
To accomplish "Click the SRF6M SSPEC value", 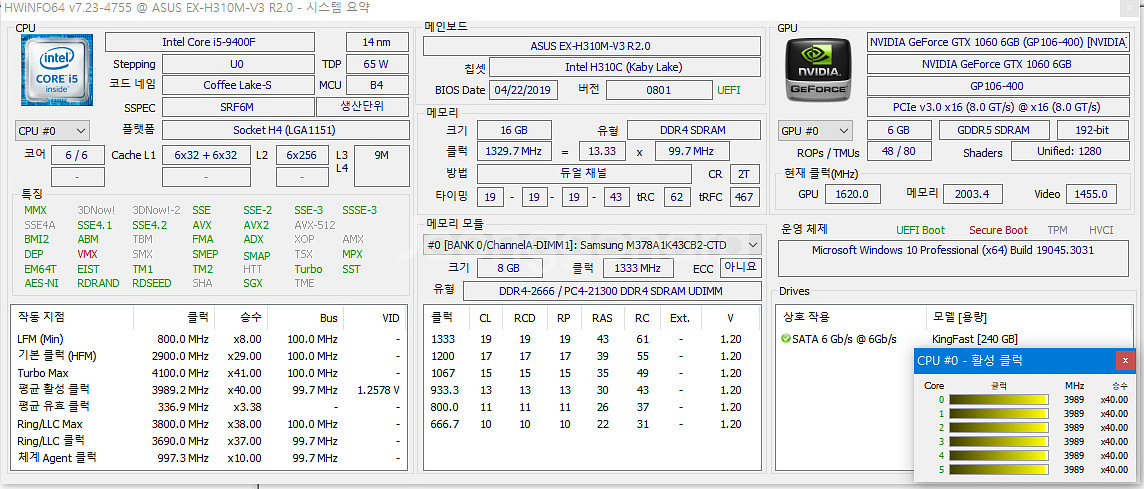I will pos(237,107).
